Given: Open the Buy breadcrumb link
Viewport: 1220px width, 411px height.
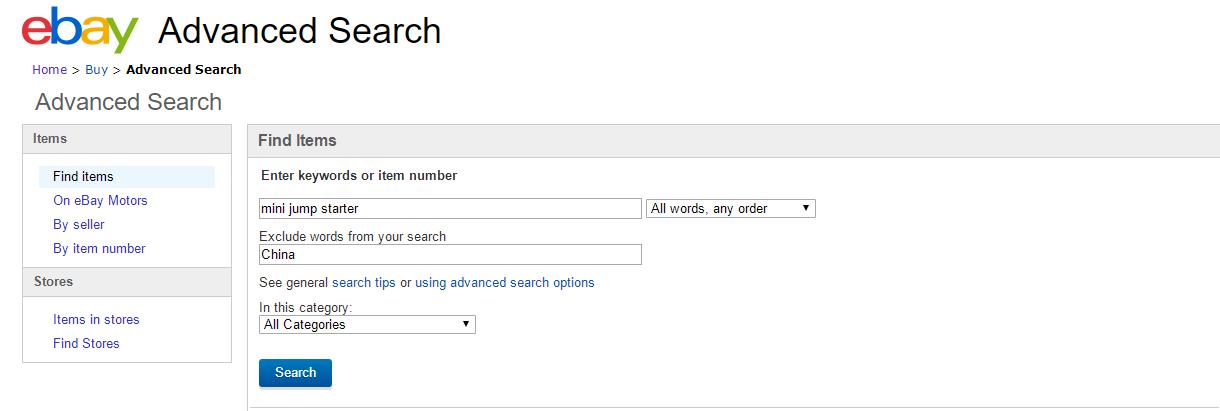Looking at the screenshot, I should coord(96,70).
